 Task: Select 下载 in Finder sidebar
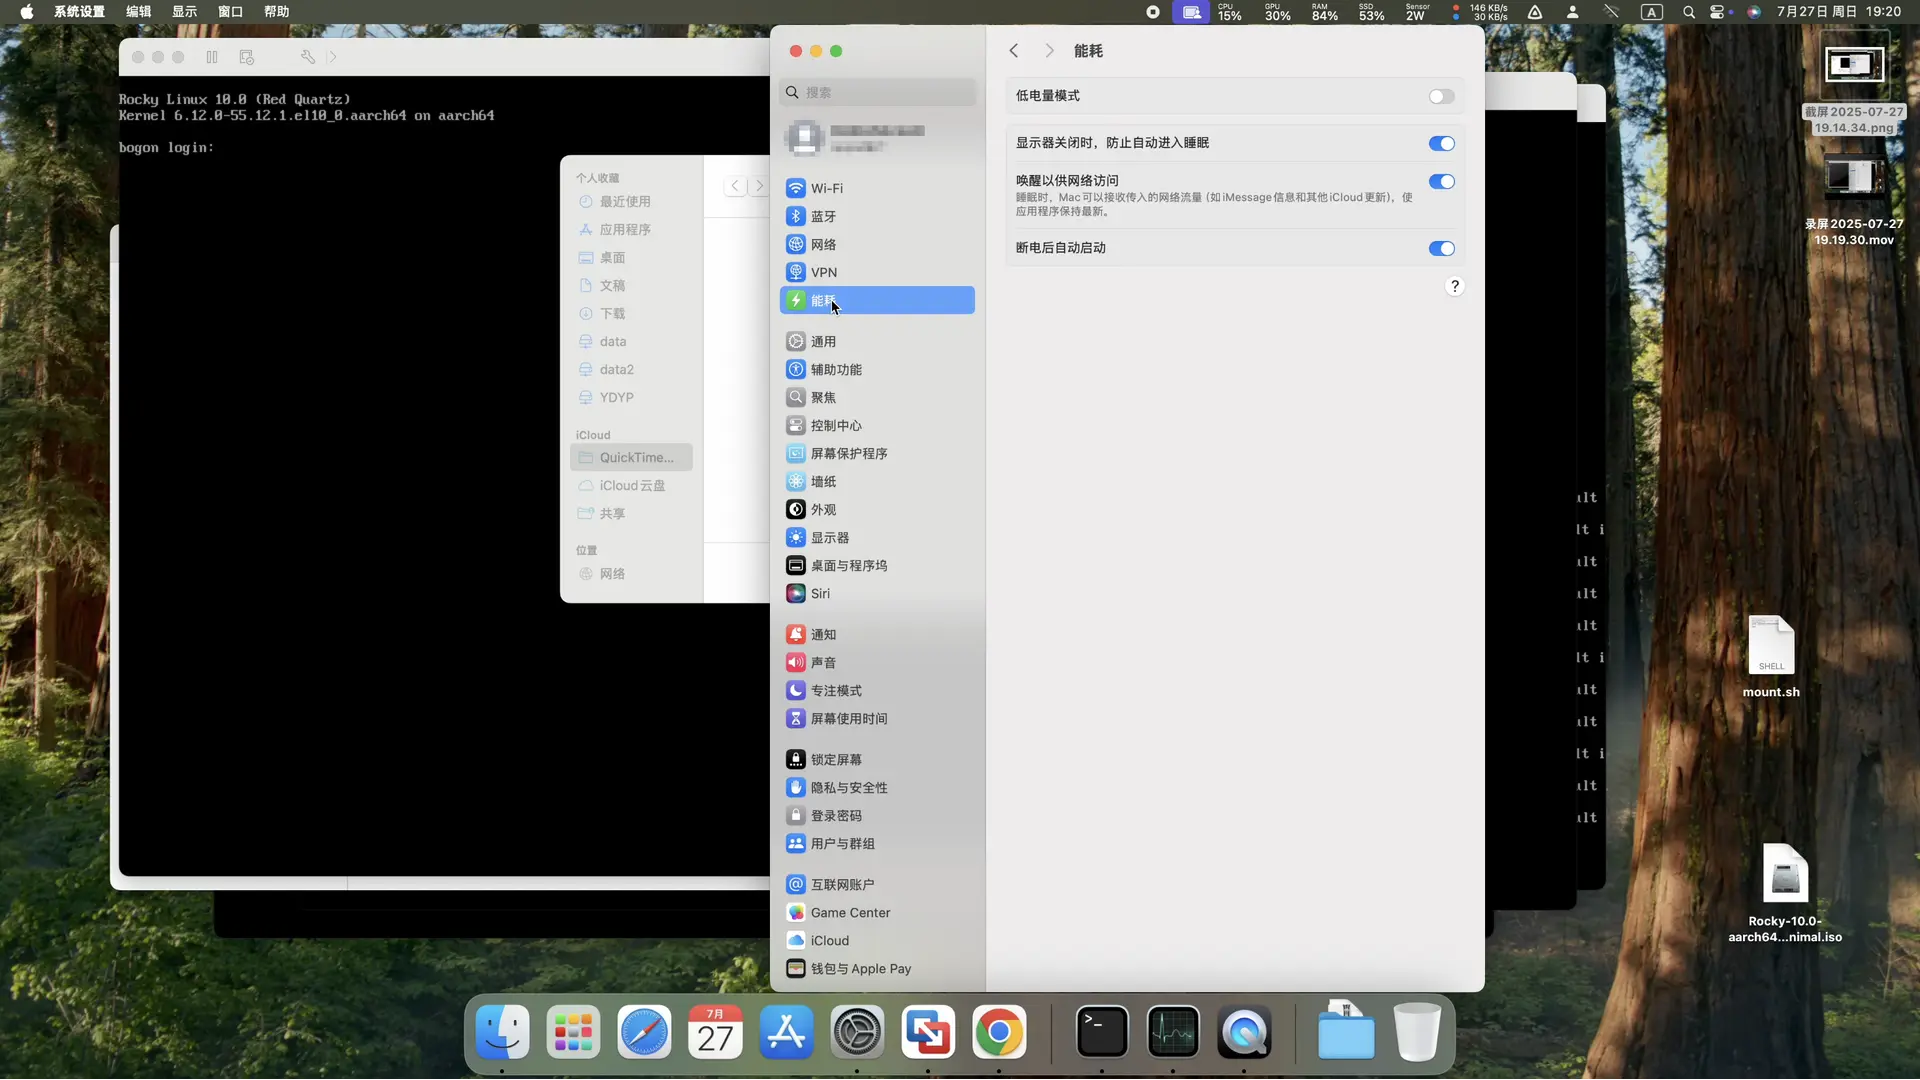[x=631, y=313]
